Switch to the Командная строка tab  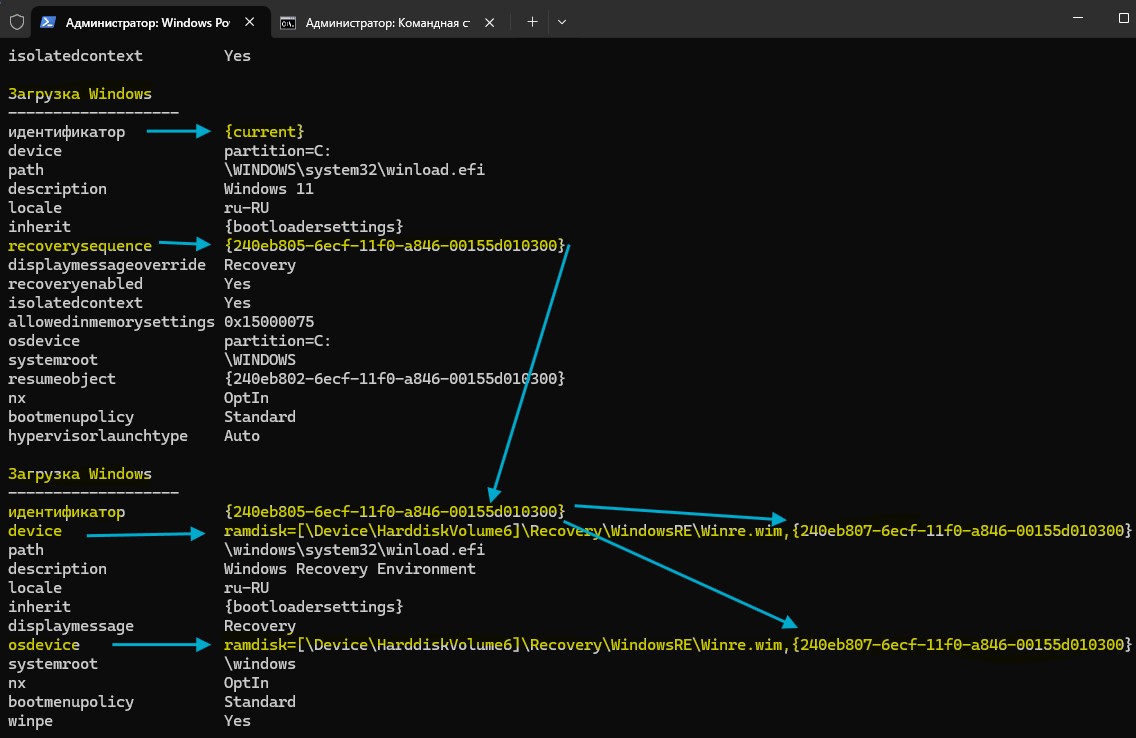388,22
